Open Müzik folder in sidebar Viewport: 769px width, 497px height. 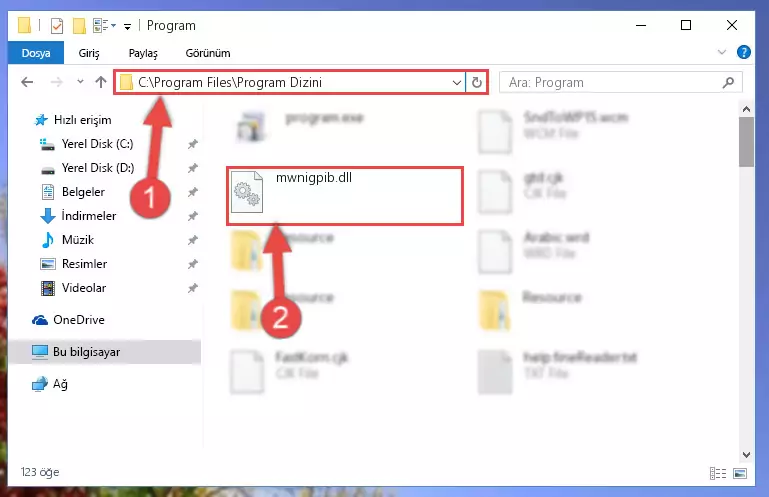click(x=68, y=240)
